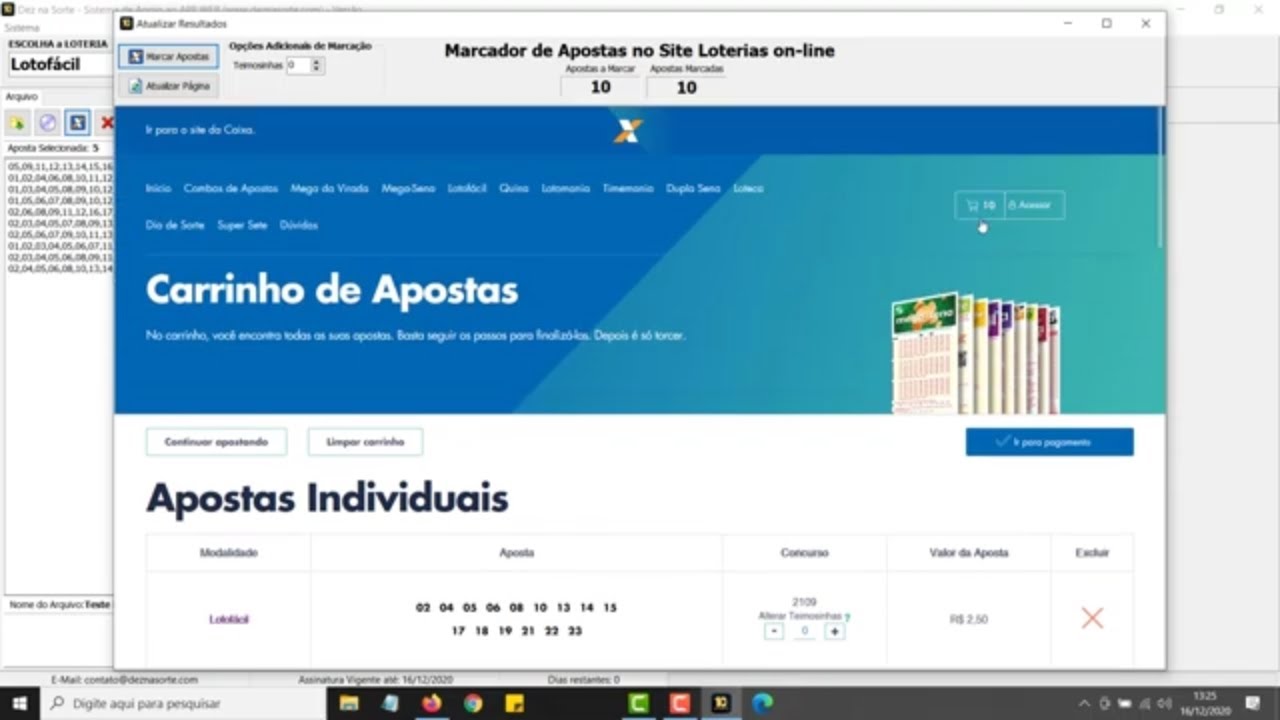Open the Dupla Sena navigation link
Viewport: 1280px width, 720px height.
[693, 188]
